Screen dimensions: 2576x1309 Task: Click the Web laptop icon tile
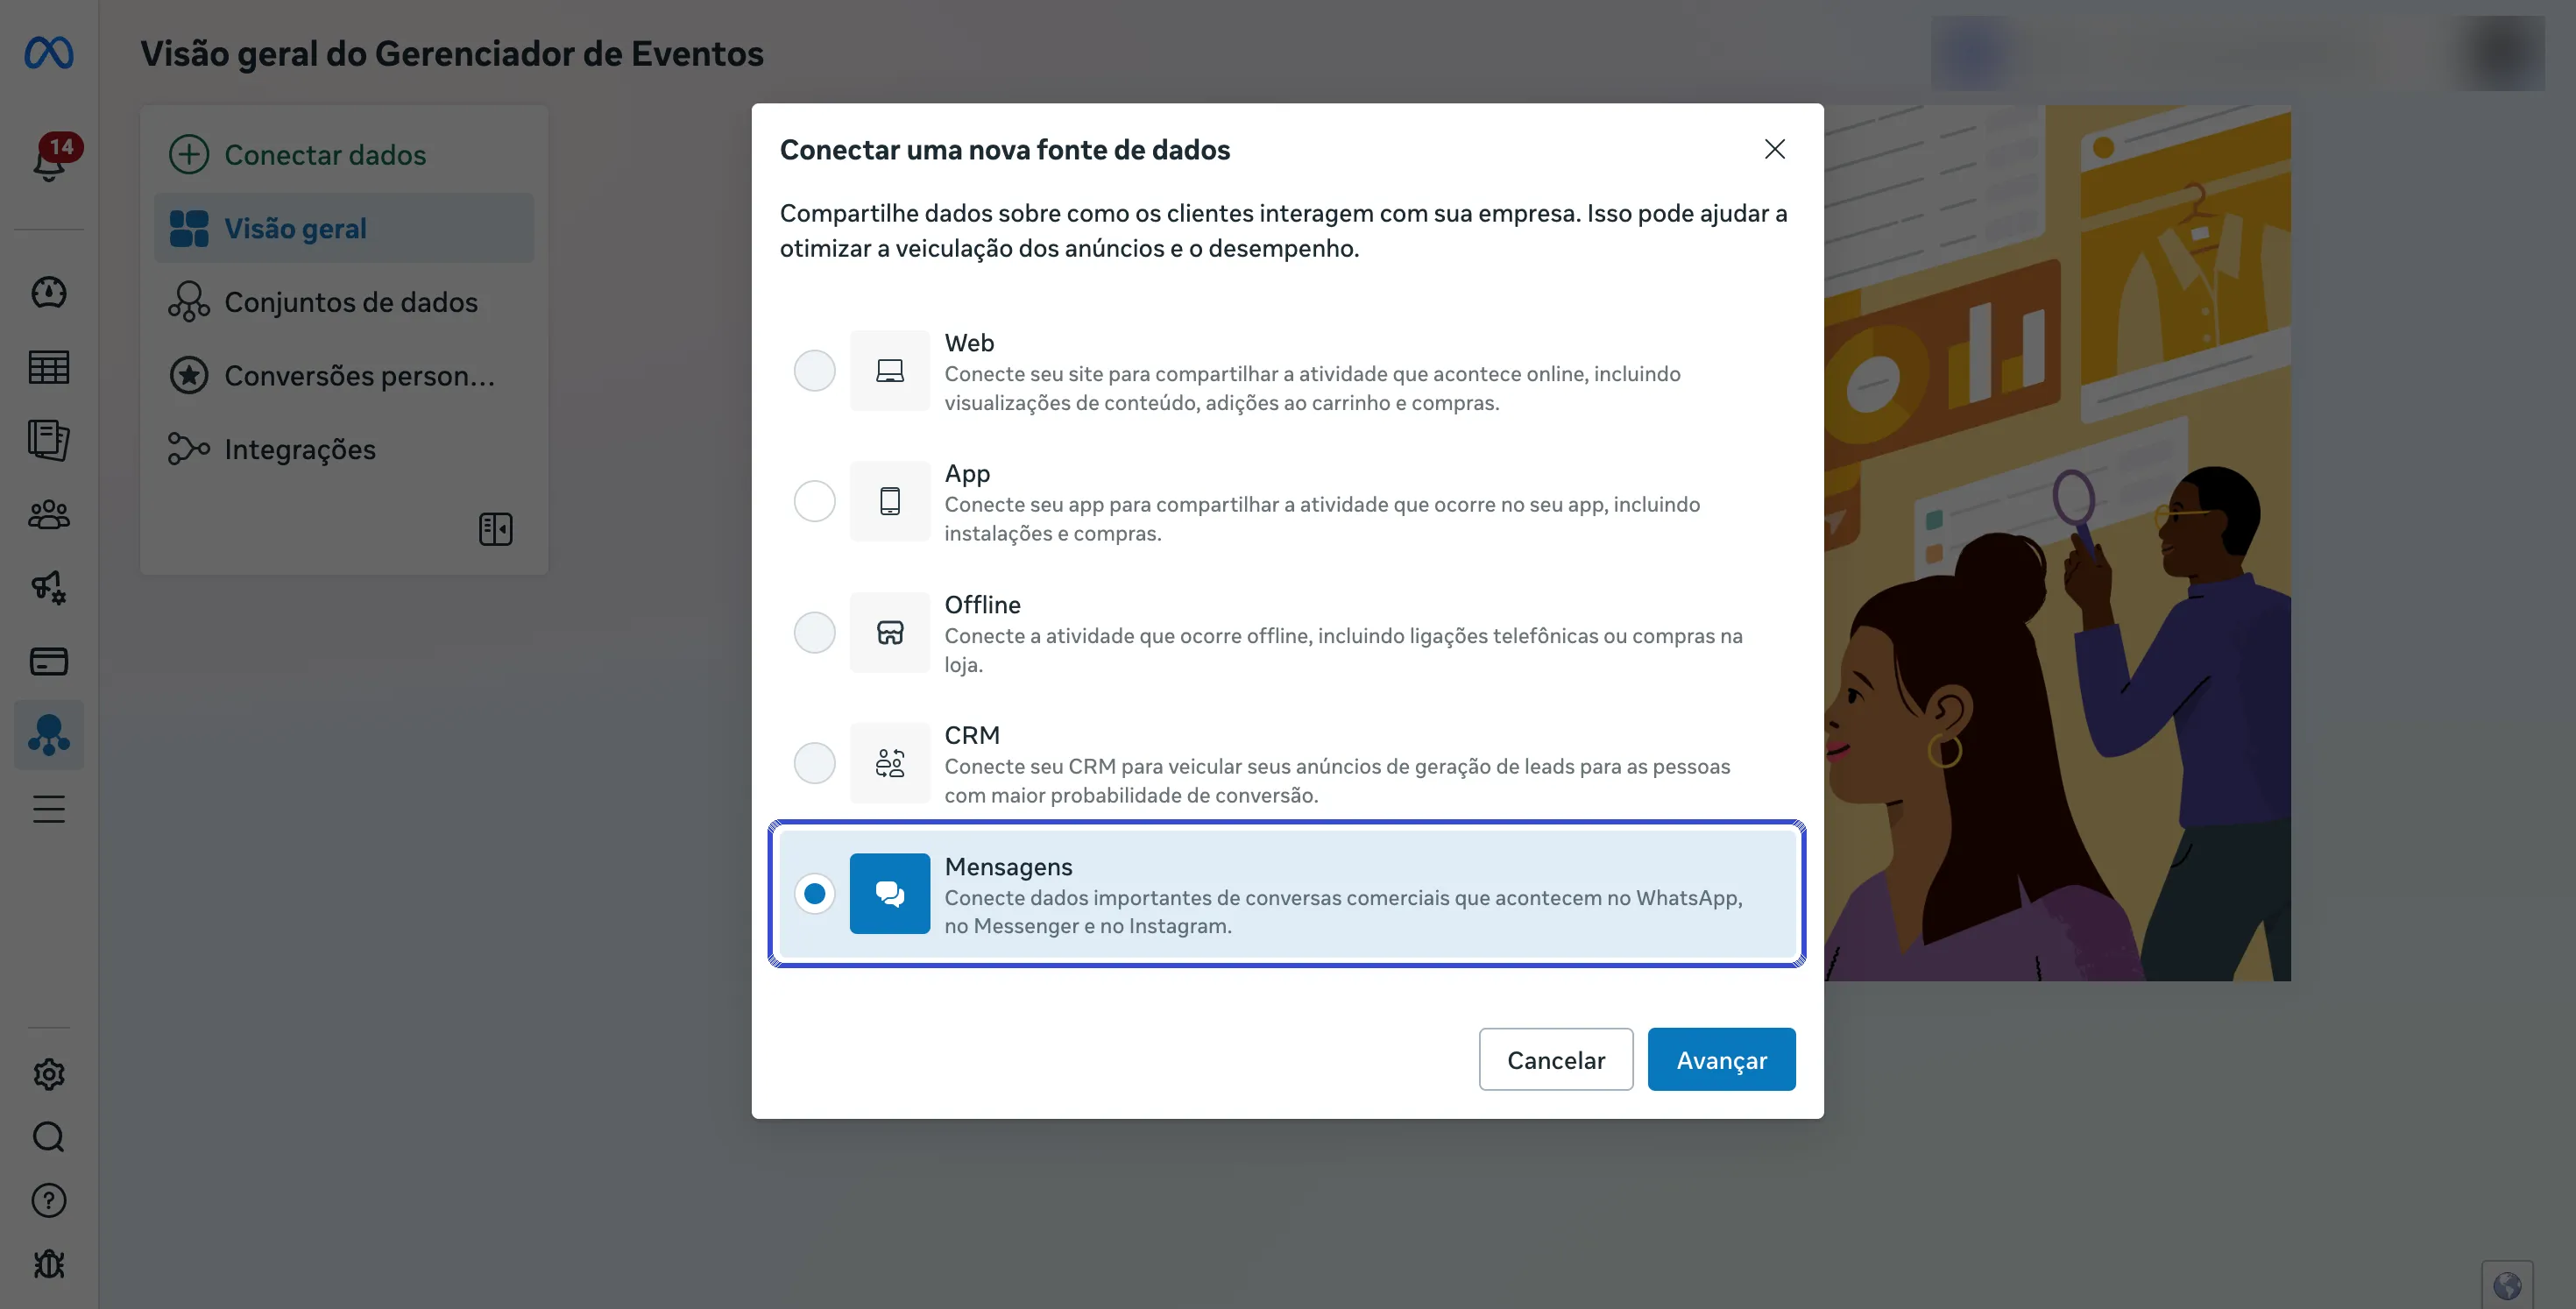click(890, 371)
